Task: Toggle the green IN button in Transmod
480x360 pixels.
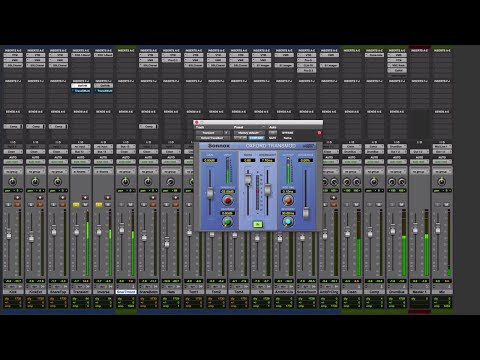Action: [x=257, y=224]
